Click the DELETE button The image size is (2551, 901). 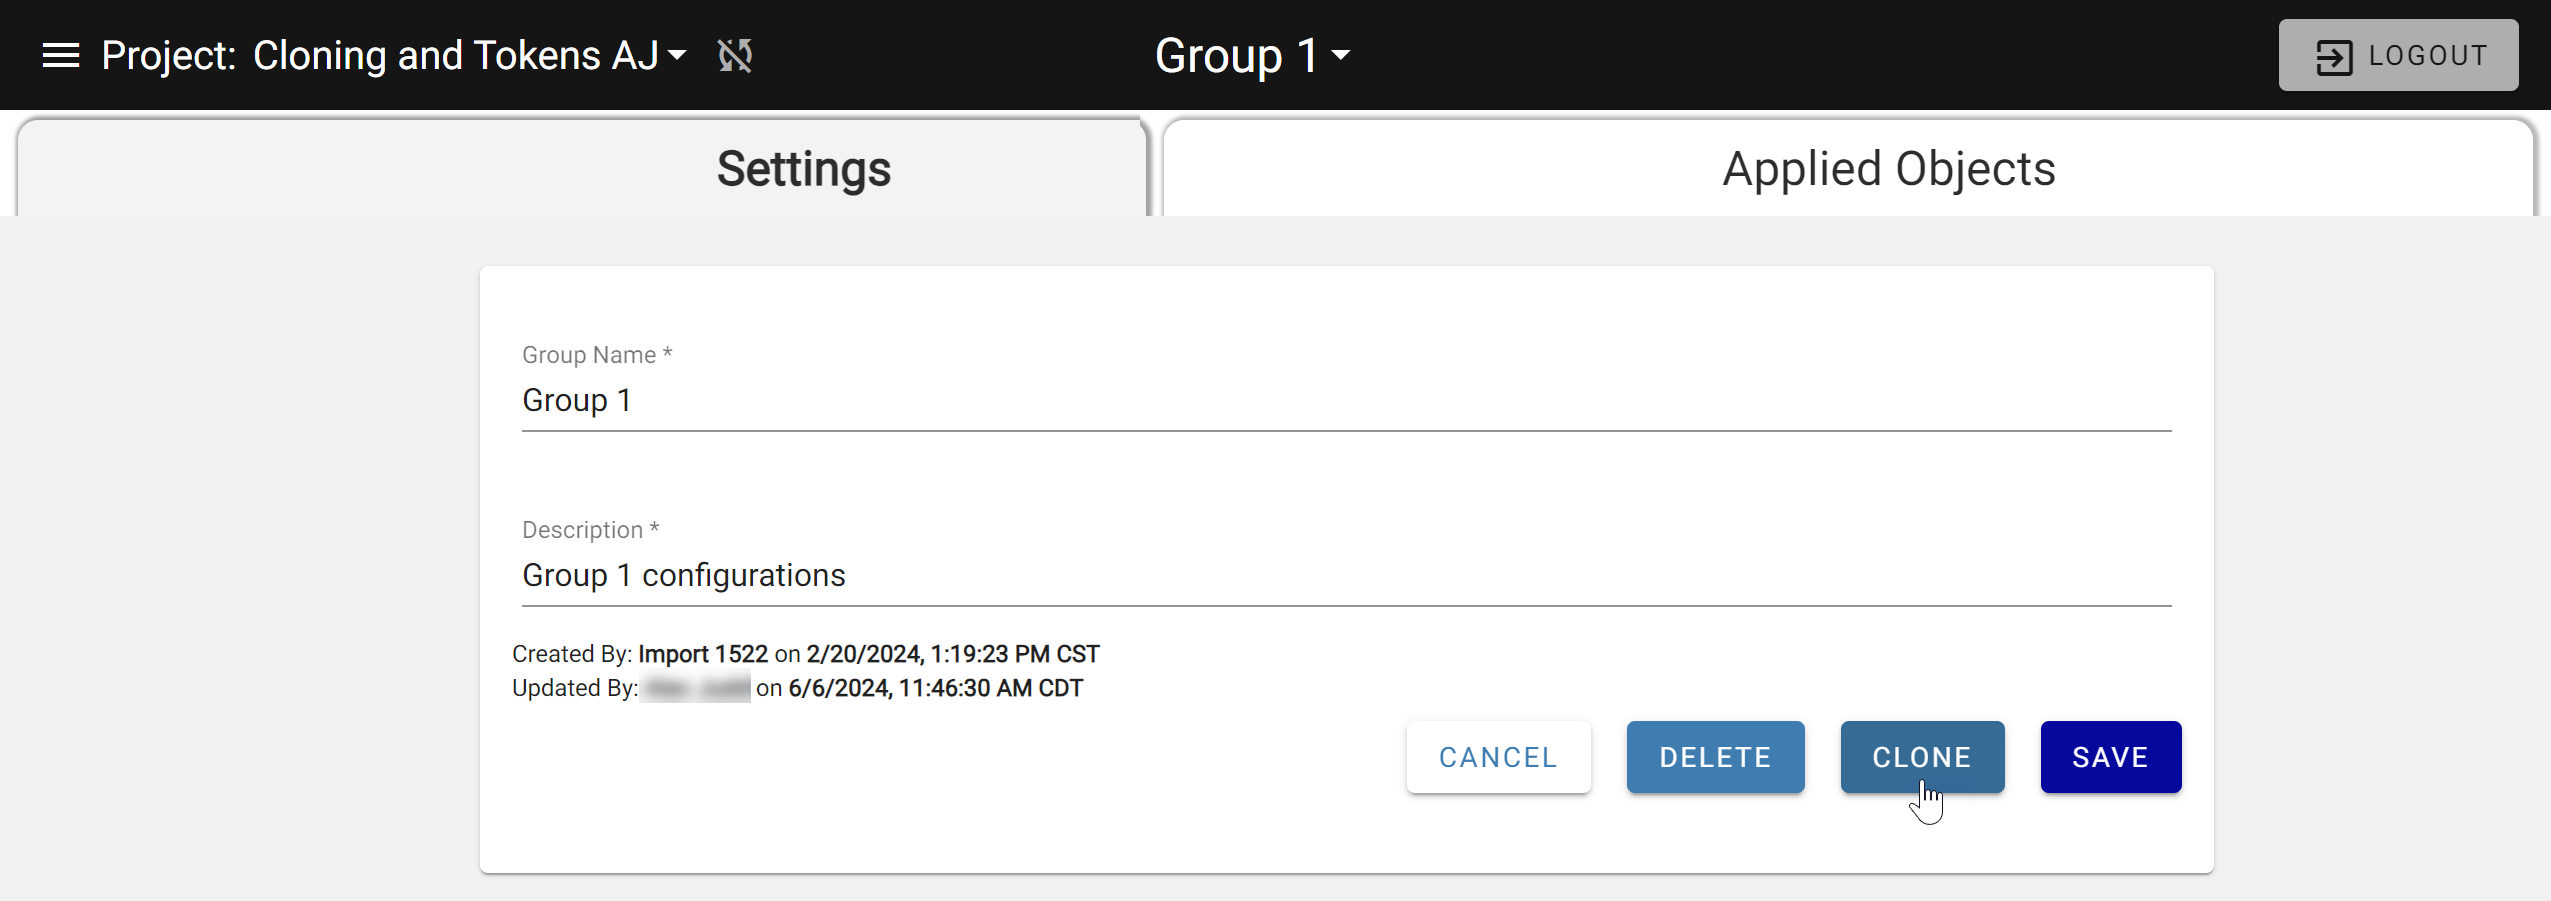(x=1715, y=757)
